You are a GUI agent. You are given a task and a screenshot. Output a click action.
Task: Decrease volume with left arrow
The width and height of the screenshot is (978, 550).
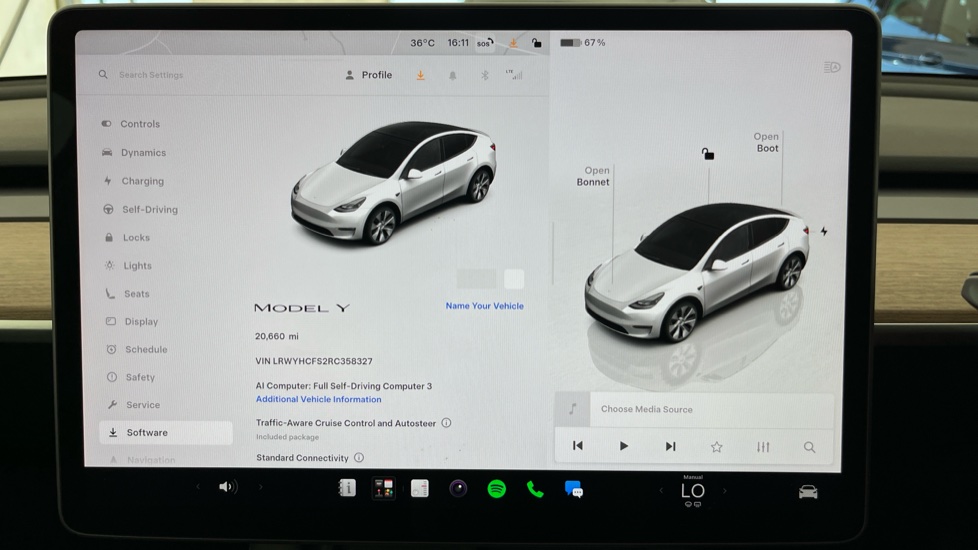tap(198, 486)
